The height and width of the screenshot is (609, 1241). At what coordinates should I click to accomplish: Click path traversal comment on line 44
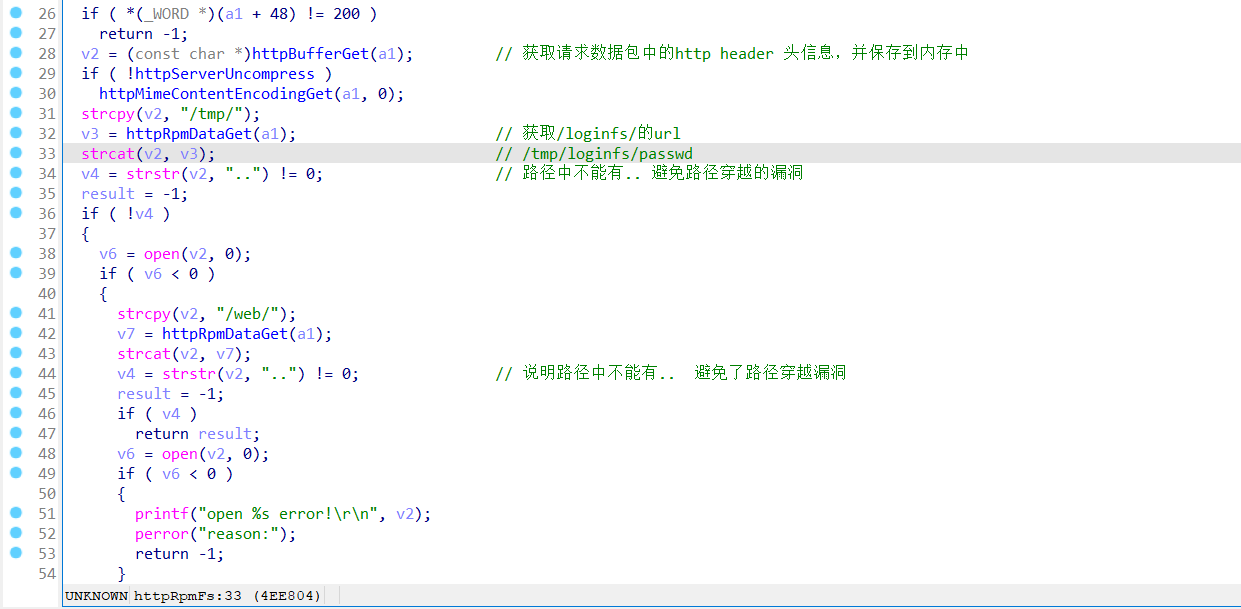coord(671,373)
